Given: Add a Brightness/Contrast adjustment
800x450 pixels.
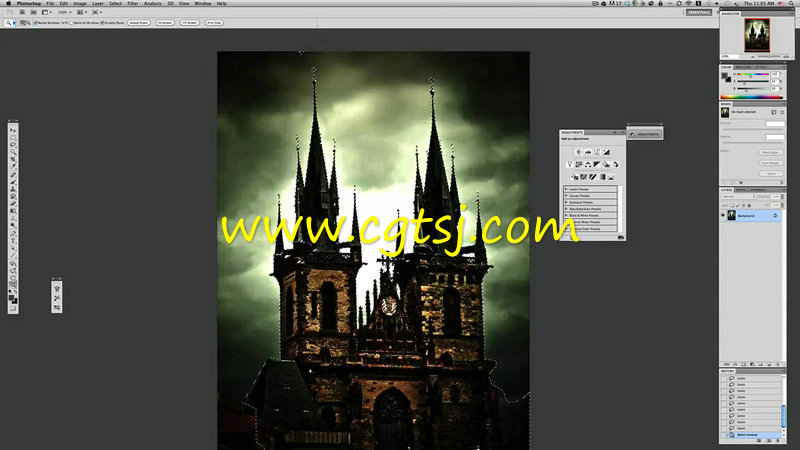Looking at the screenshot, I should click(579, 152).
